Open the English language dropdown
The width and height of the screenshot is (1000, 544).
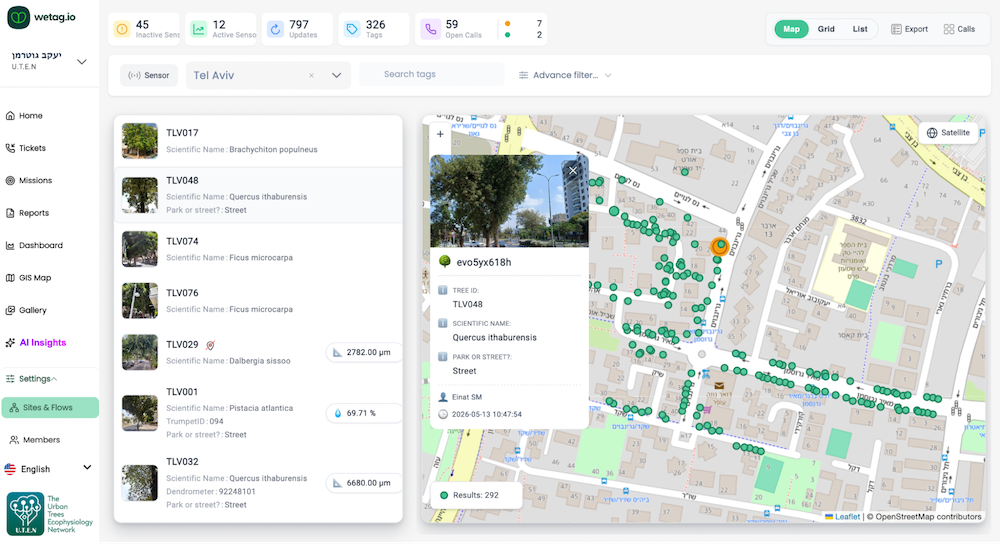click(48, 469)
